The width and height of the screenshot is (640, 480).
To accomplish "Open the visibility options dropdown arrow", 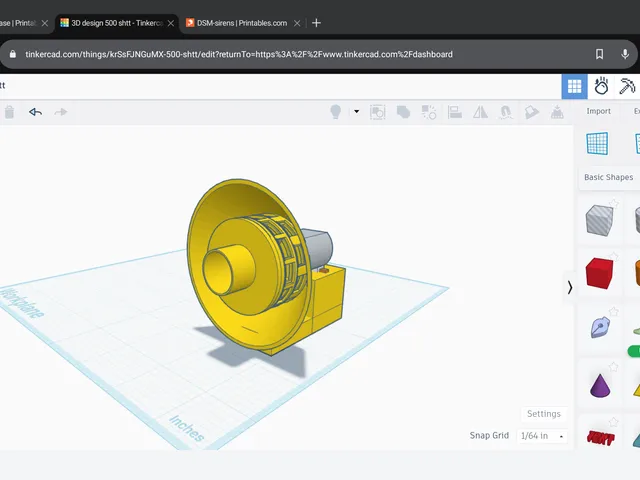I will tap(356, 111).
